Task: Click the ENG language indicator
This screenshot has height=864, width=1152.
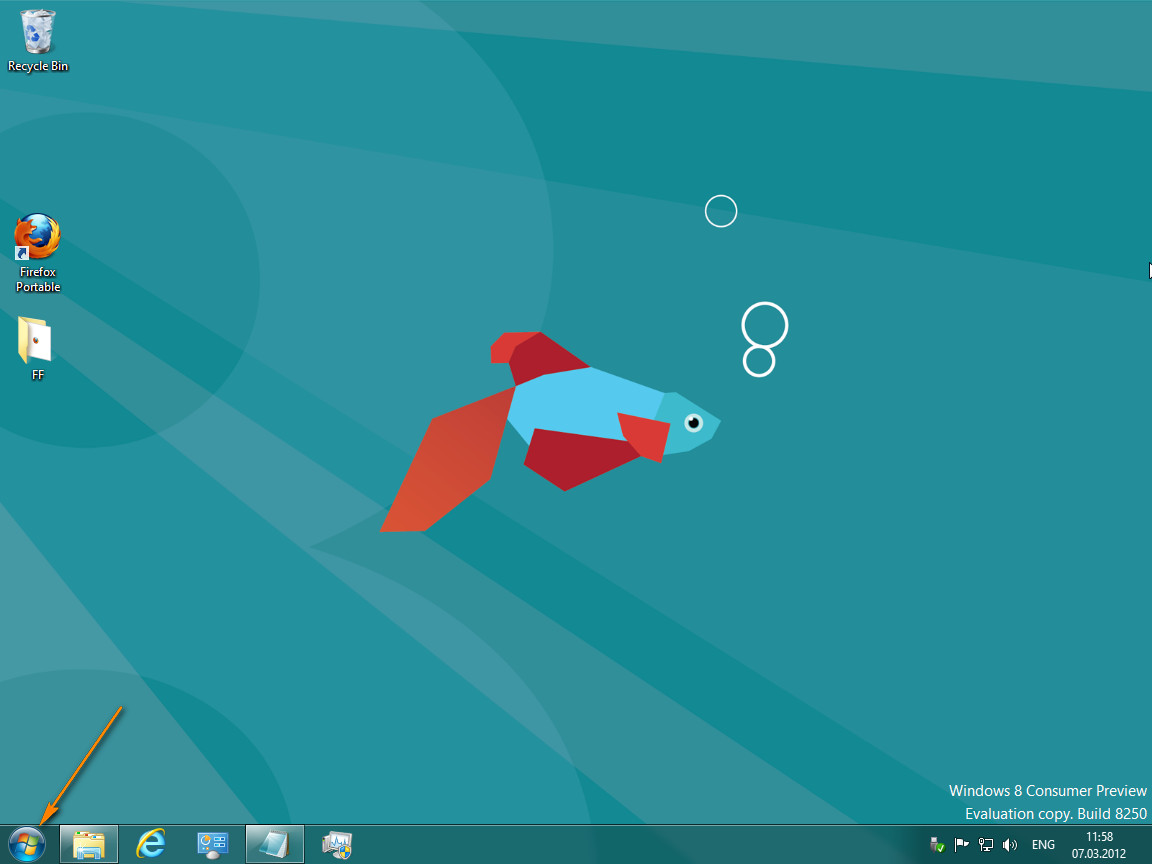Action: click(x=1043, y=845)
